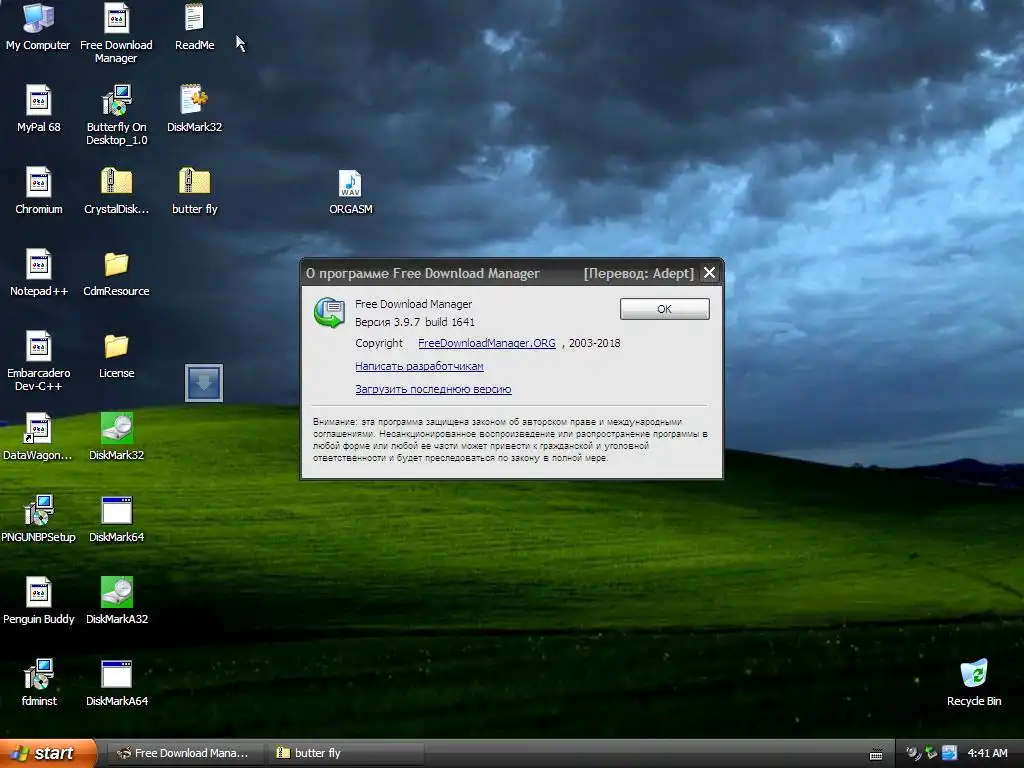Select fdminst installer icon

[x=39, y=683]
